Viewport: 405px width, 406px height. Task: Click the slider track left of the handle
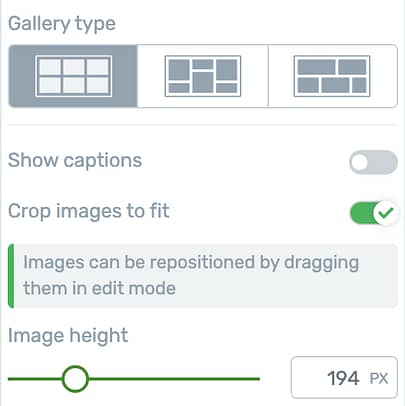pos(35,379)
